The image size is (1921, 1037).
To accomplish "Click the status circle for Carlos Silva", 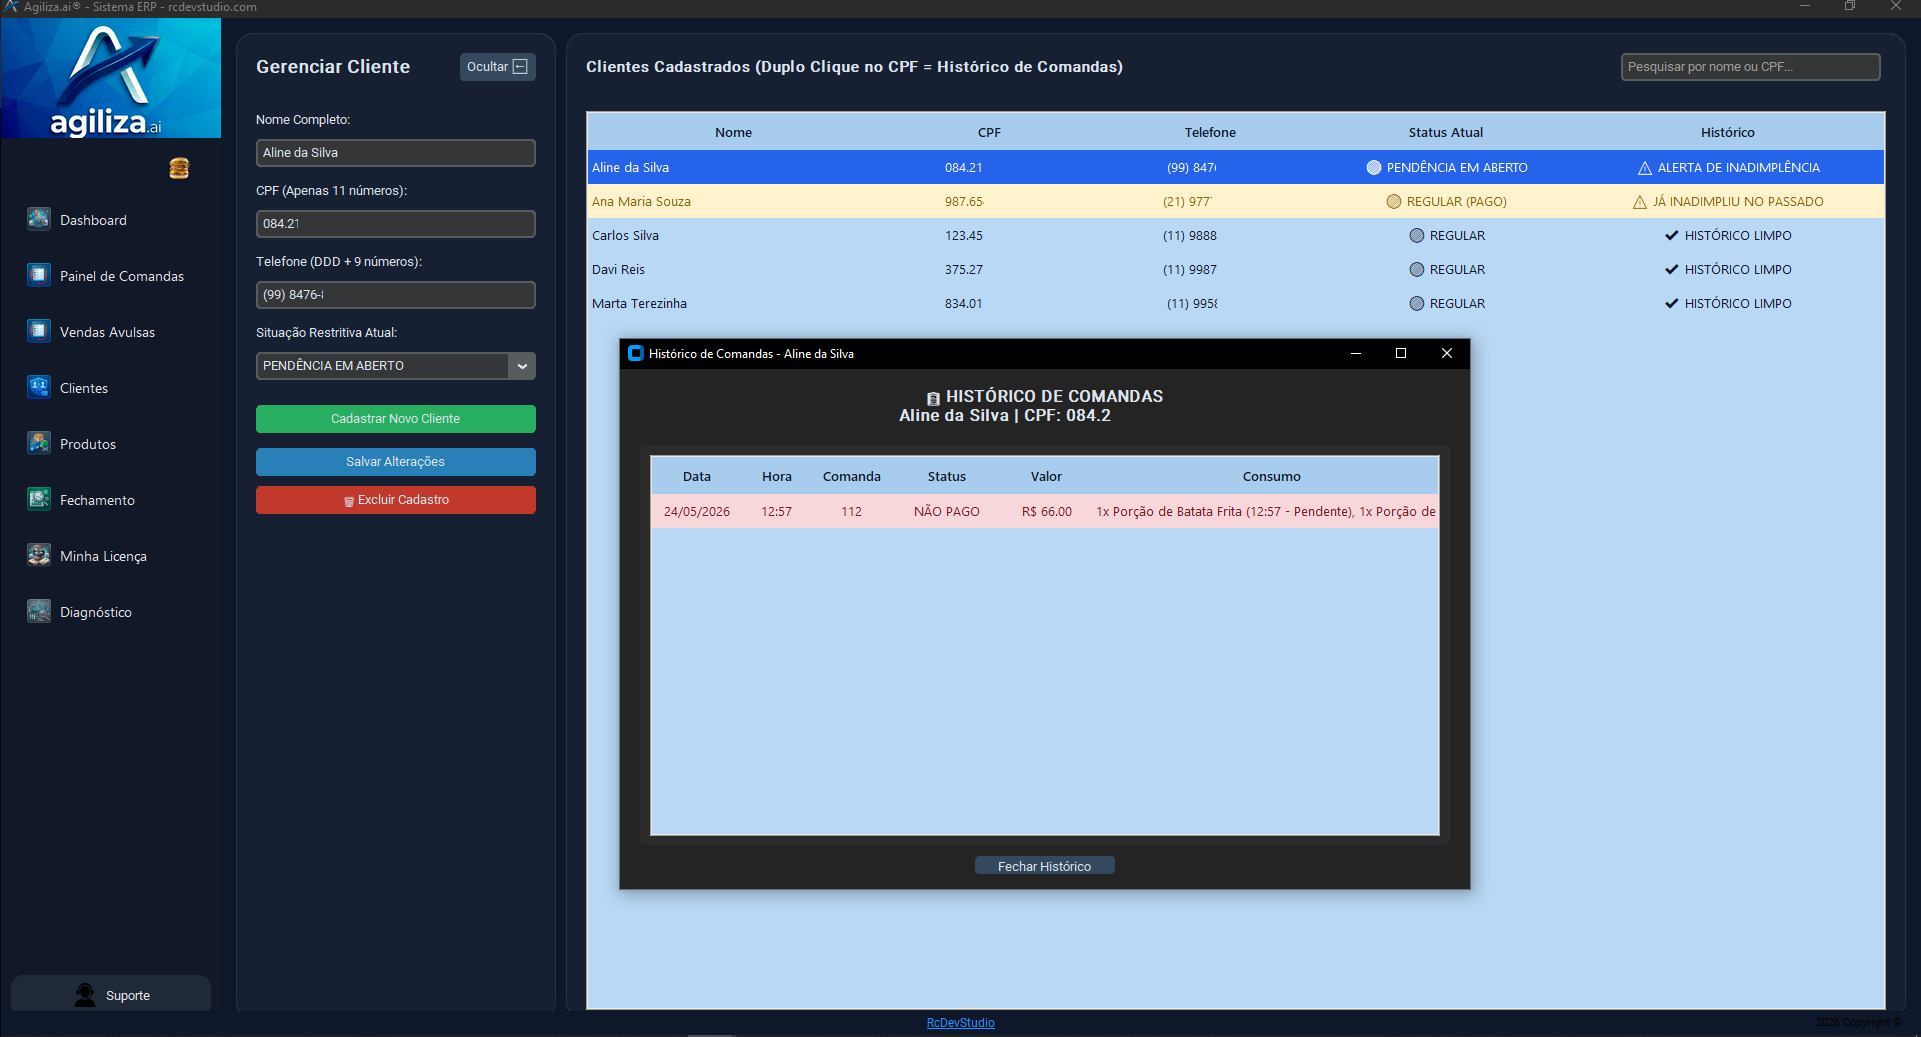I will (x=1417, y=236).
